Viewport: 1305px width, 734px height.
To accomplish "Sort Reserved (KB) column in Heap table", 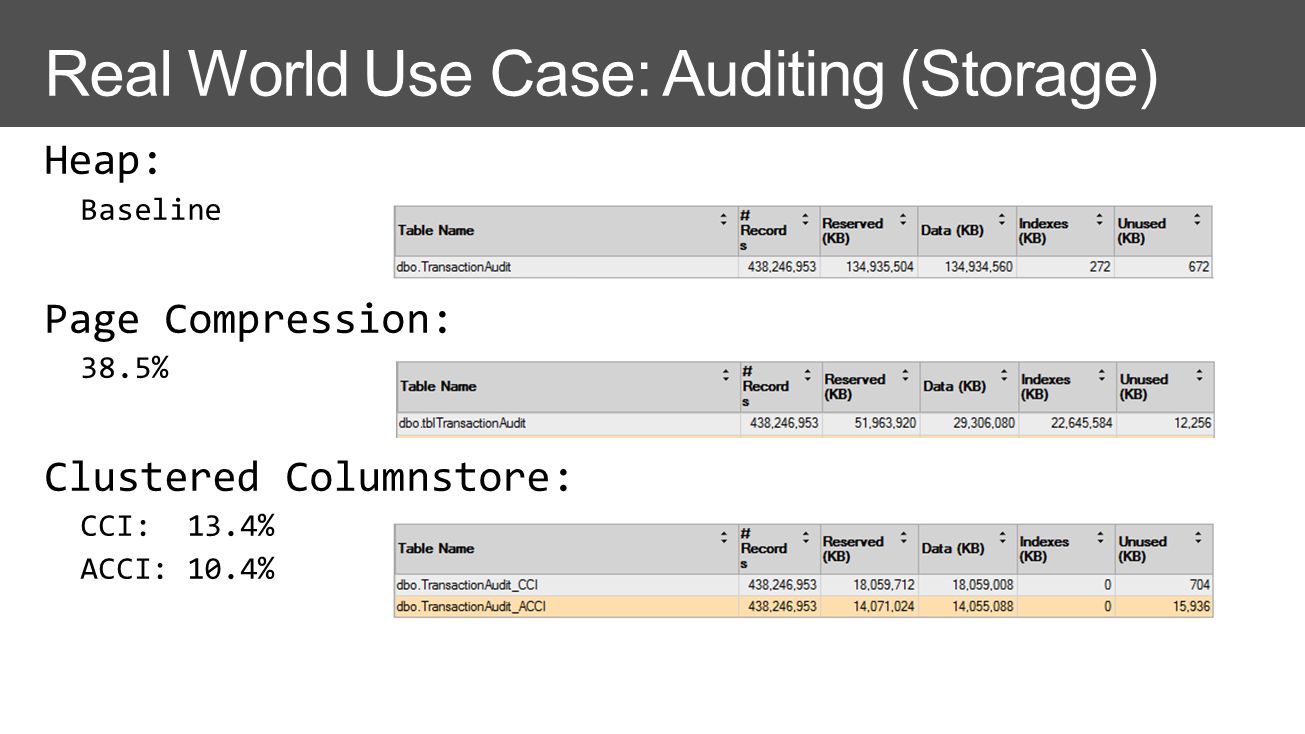I will (903, 219).
